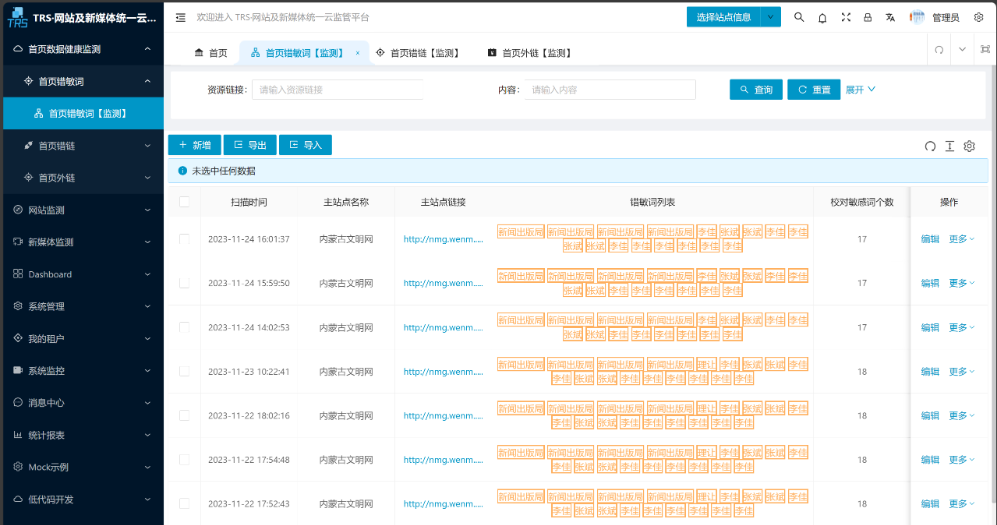Open the language translation icon
The height and width of the screenshot is (525, 997).
coord(890,17)
